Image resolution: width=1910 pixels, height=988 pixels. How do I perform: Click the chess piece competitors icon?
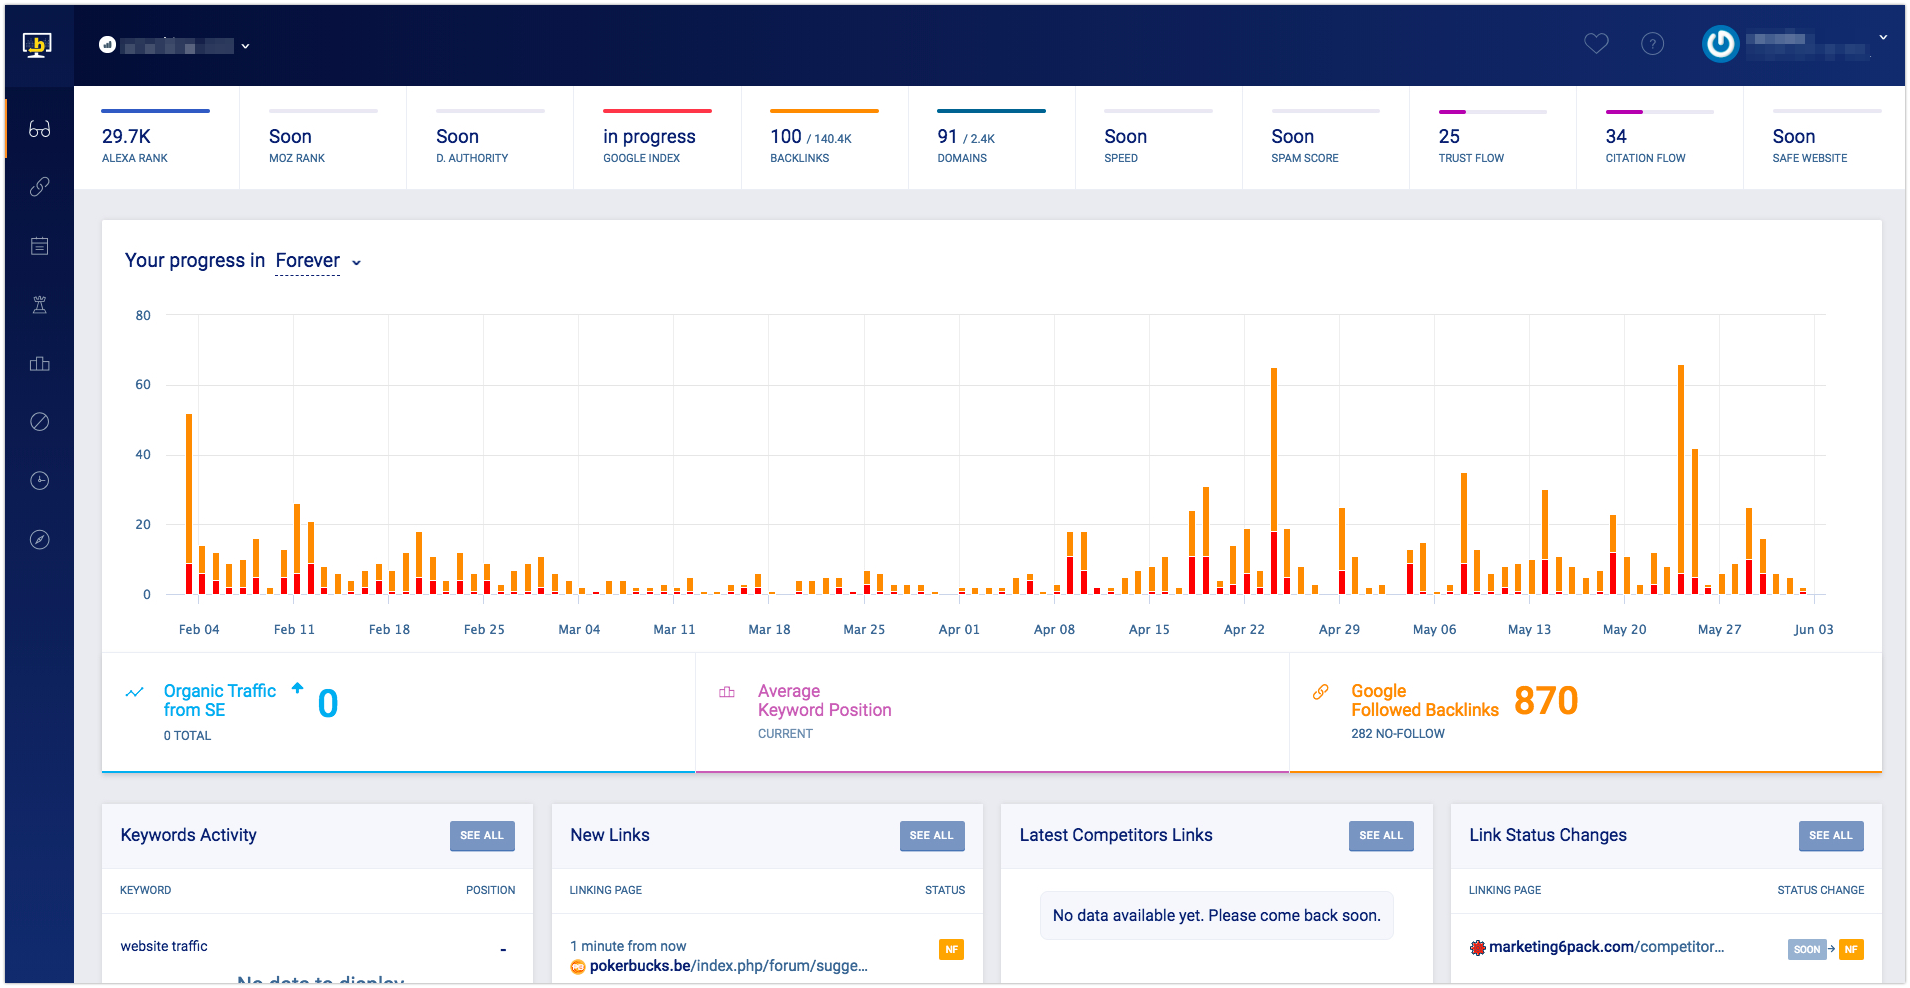click(x=39, y=304)
